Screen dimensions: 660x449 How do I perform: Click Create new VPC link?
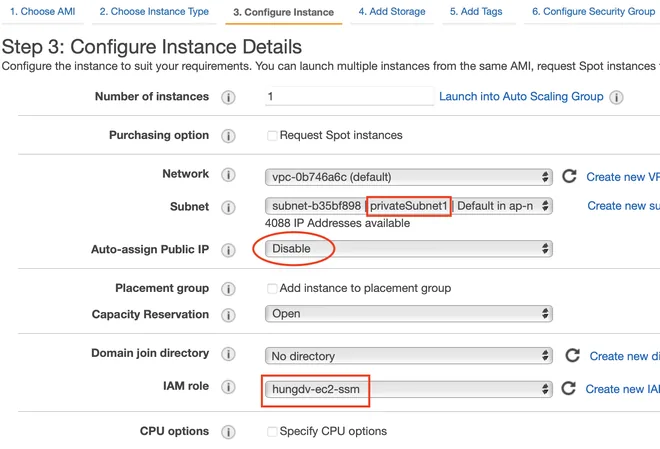point(623,177)
